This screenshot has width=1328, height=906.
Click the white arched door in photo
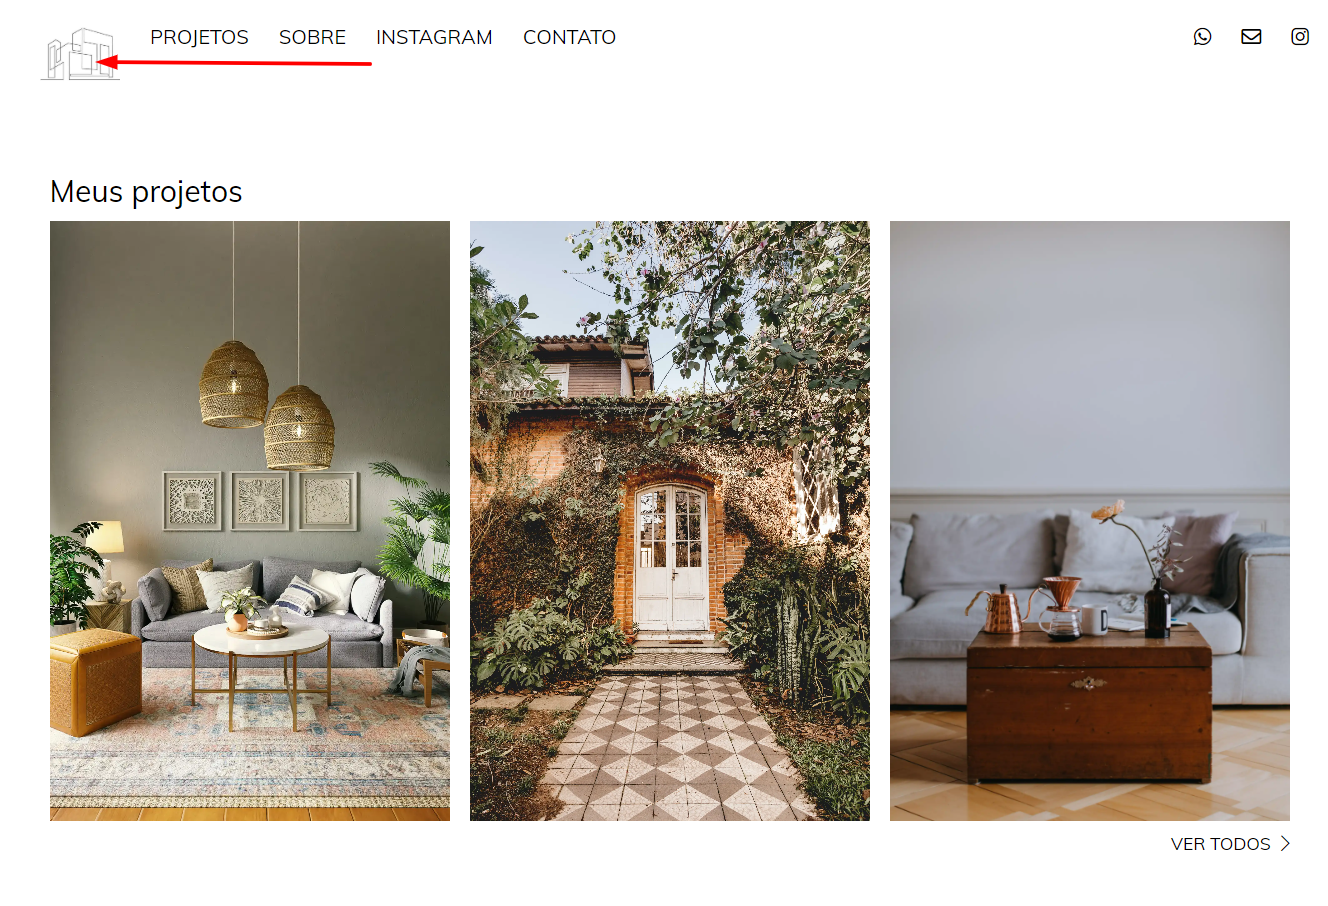672,556
